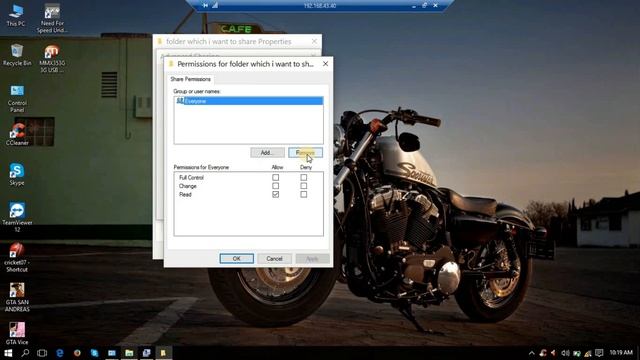Launch CCleaner from desktop

click(17, 134)
